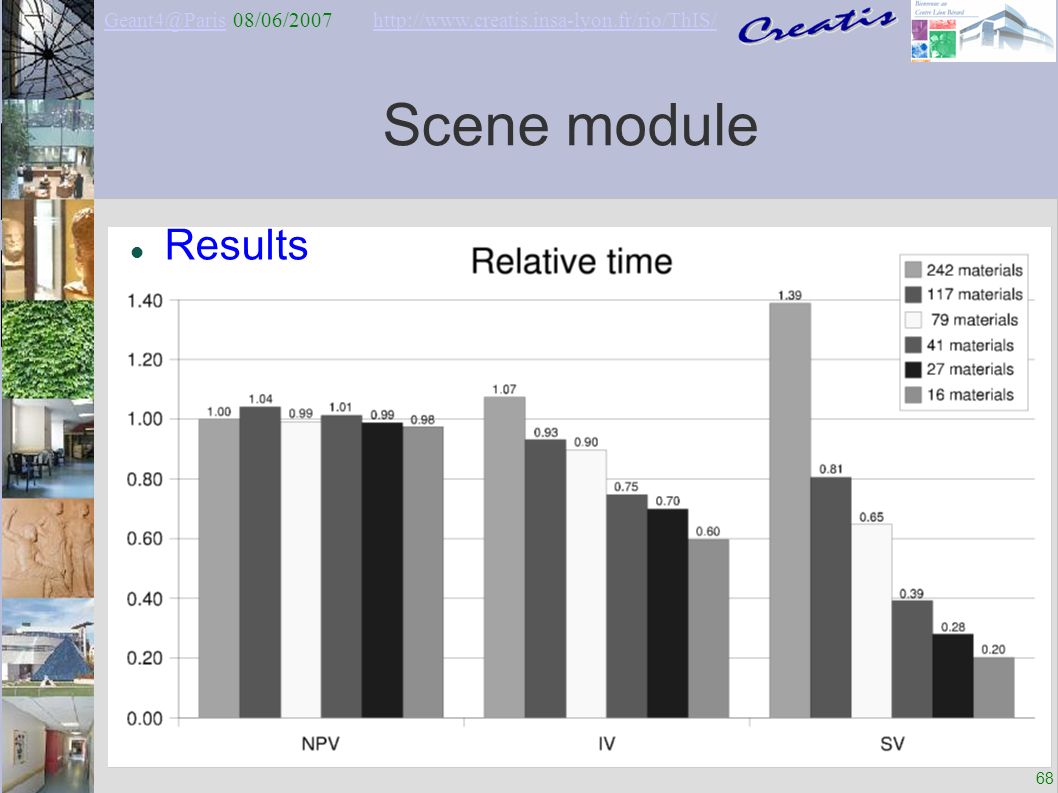Click the Relative time chart title
1058x793 pixels.
[x=572, y=261]
